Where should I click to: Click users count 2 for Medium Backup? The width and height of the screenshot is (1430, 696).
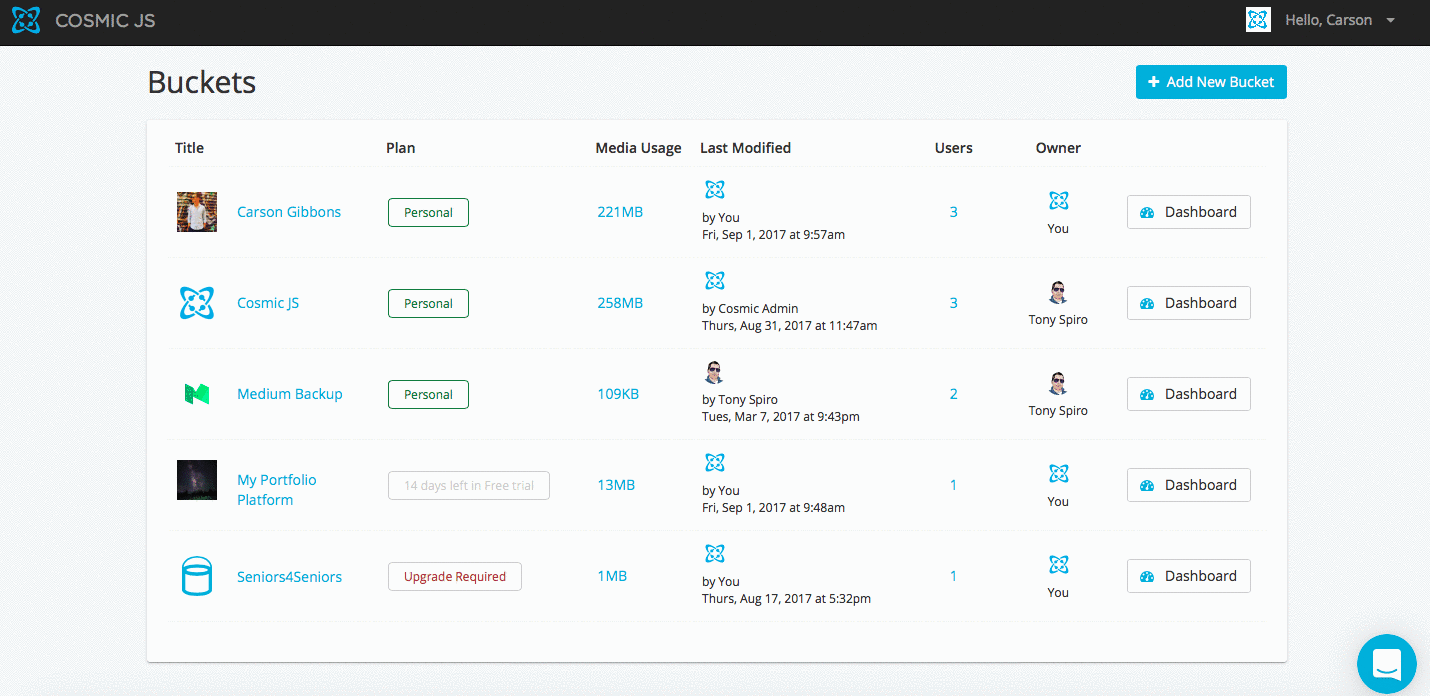pos(954,394)
